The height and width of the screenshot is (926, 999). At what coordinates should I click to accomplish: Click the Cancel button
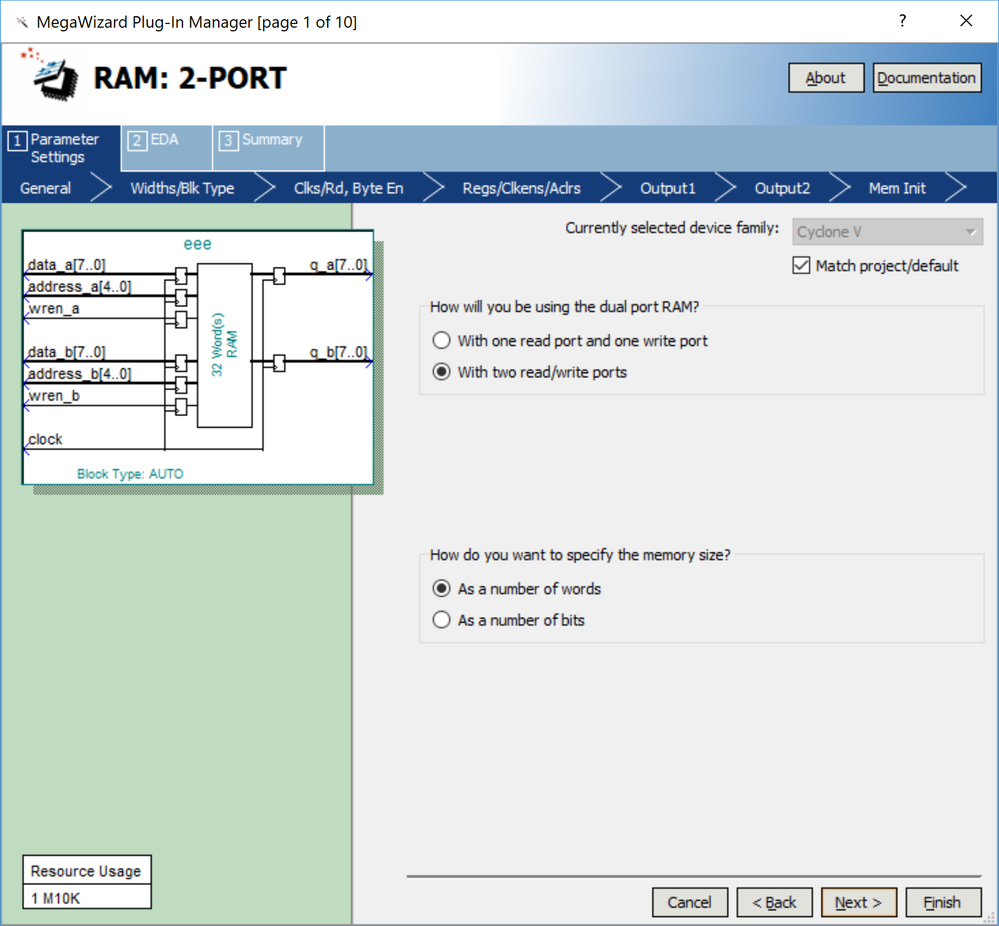[x=689, y=902]
